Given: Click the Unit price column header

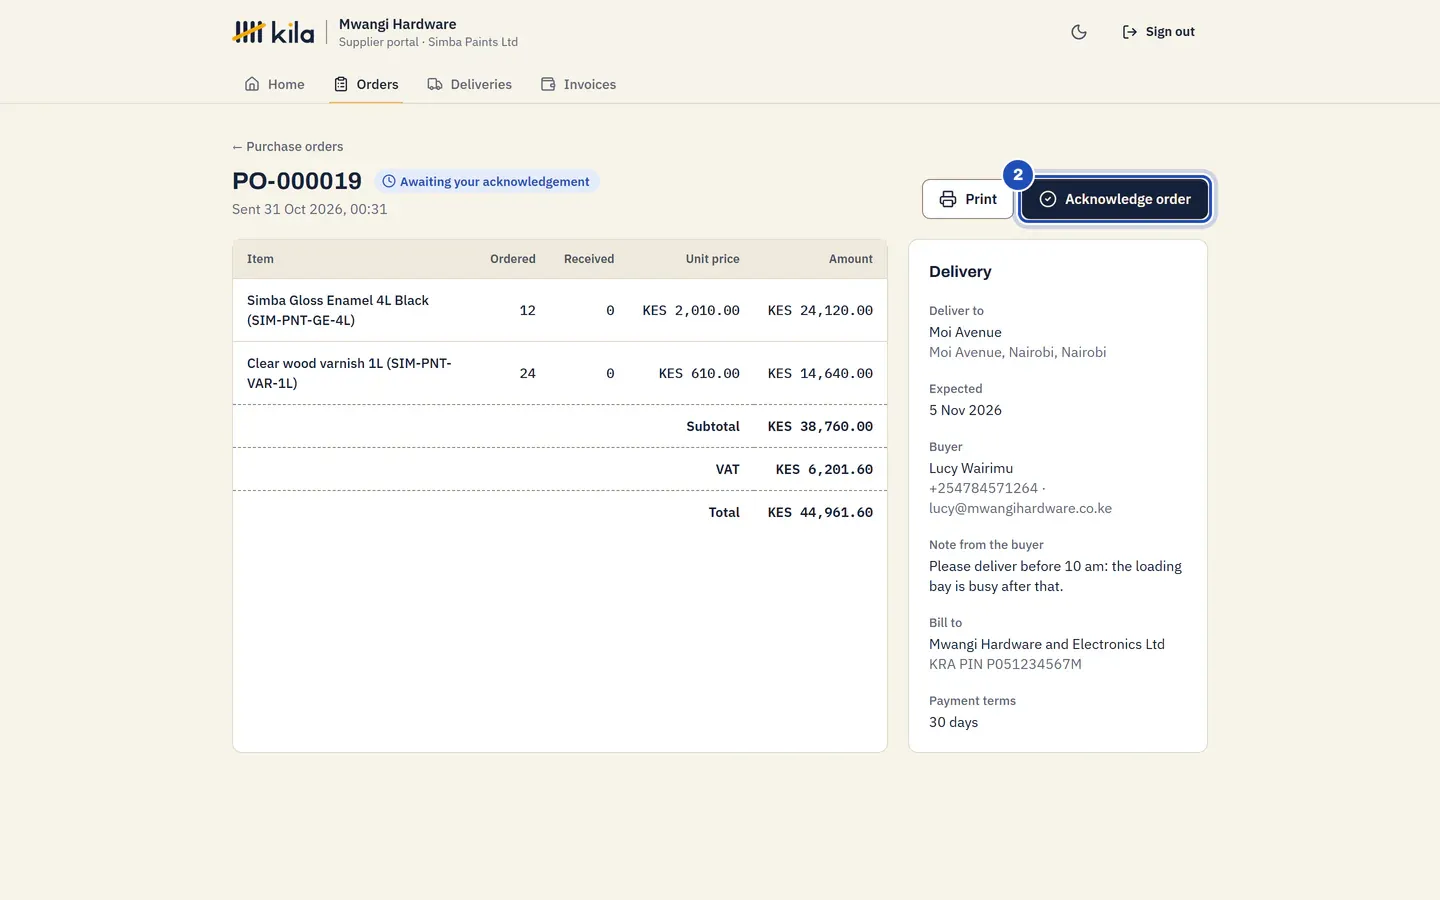Looking at the screenshot, I should 713,259.
